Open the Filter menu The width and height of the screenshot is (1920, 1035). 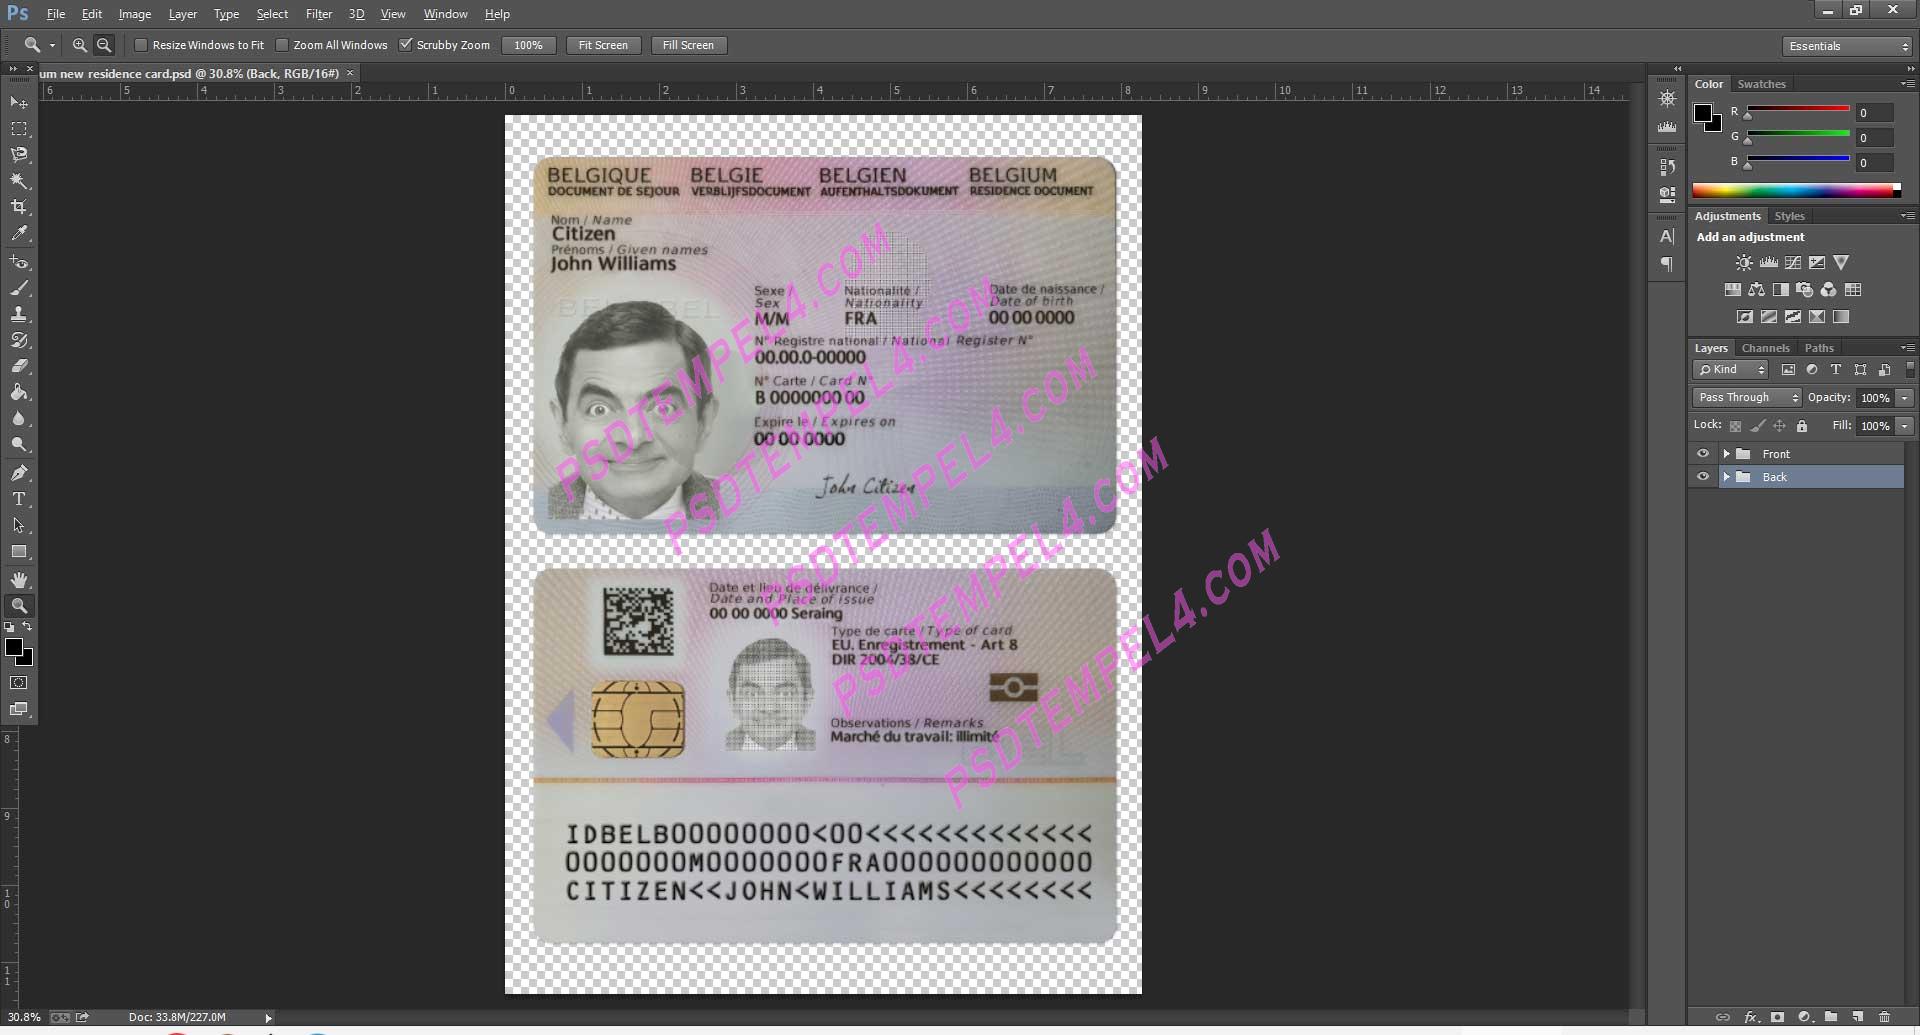pyautogui.click(x=318, y=14)
